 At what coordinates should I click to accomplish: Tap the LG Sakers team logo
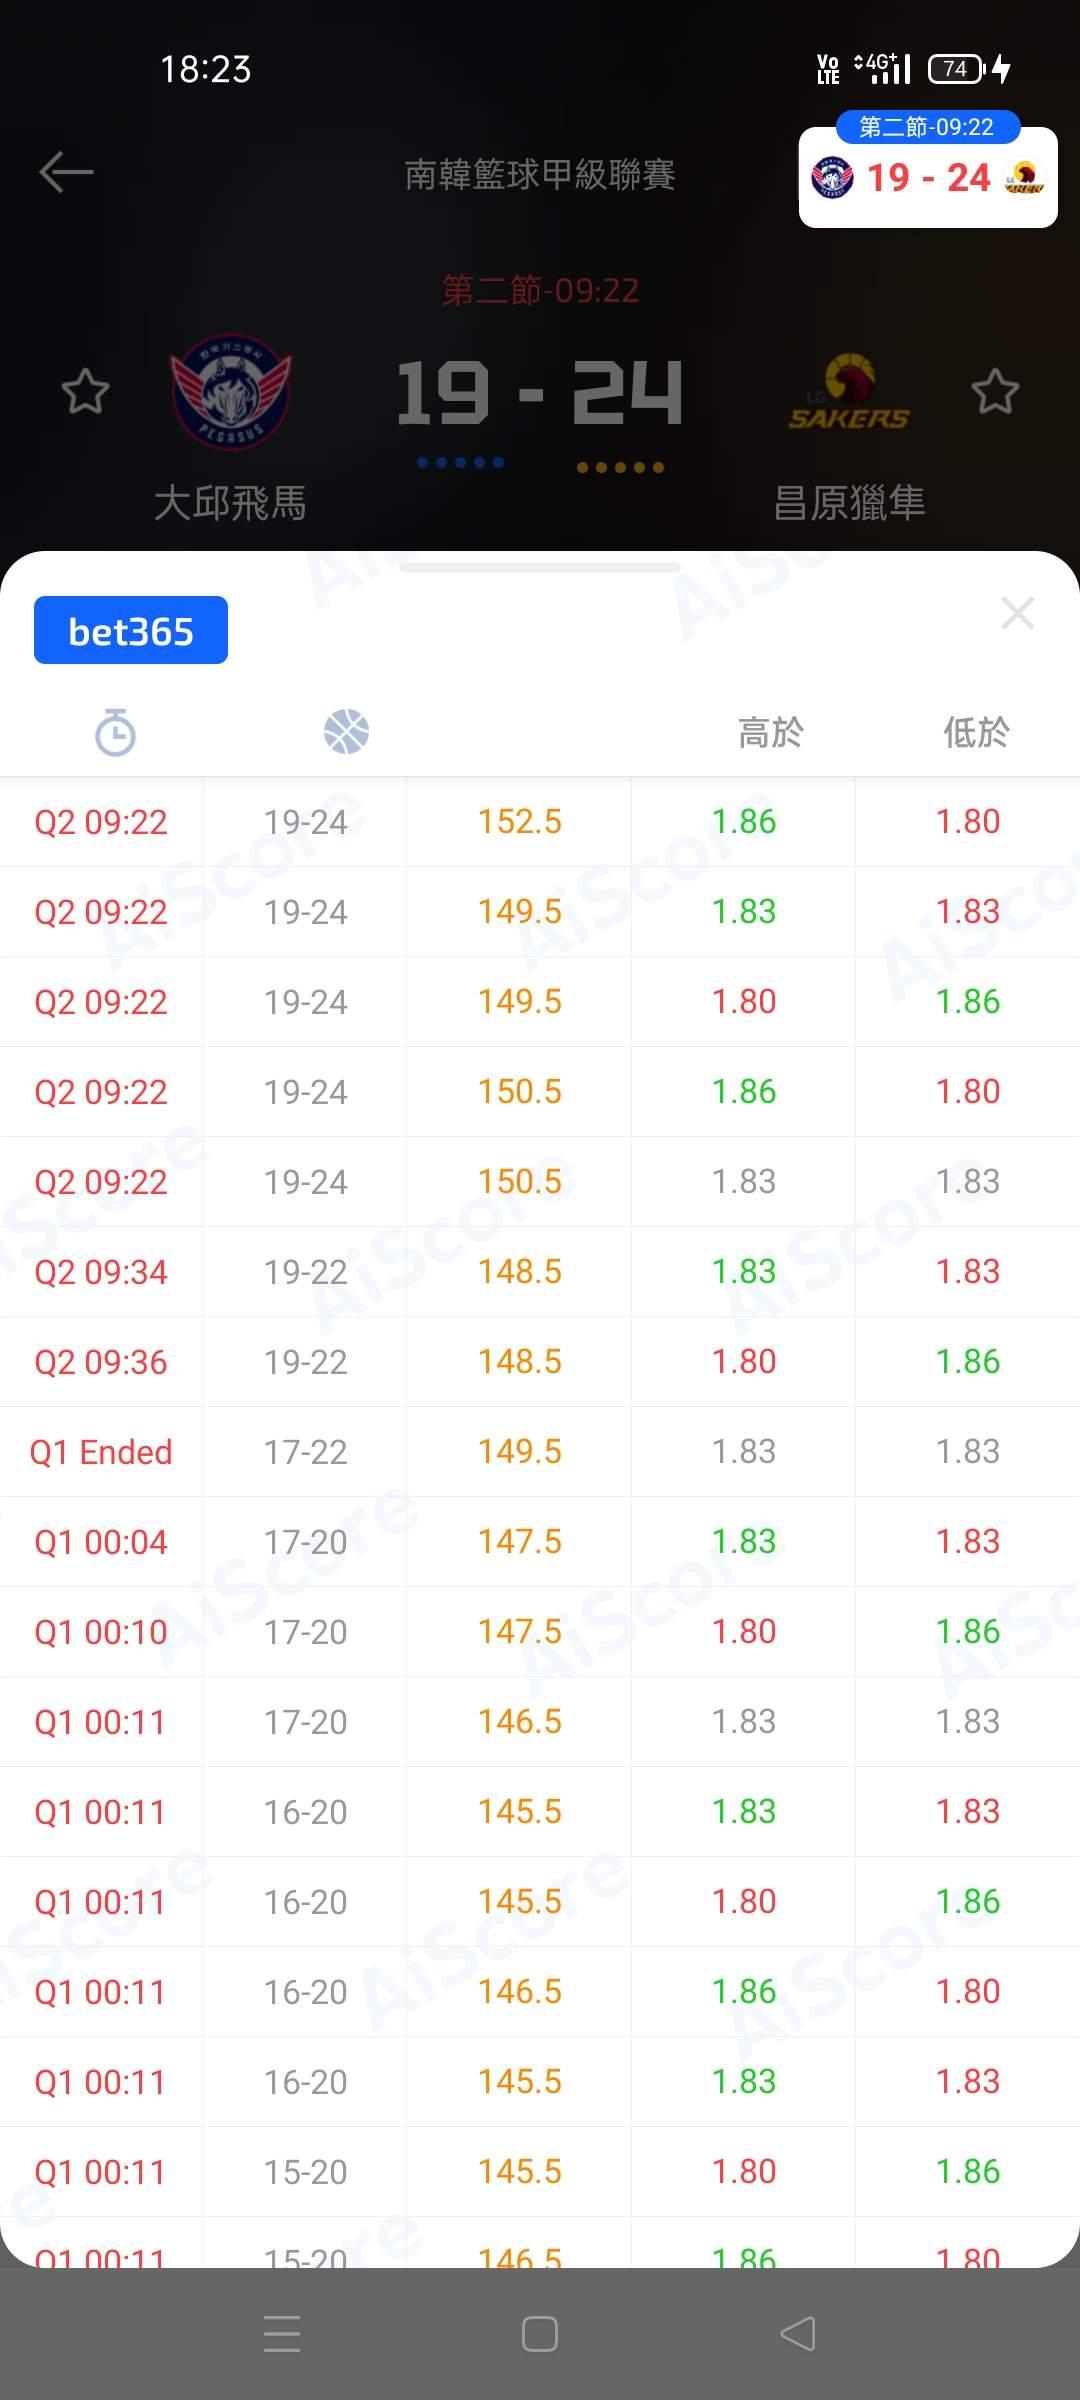[x=849, y=393]
